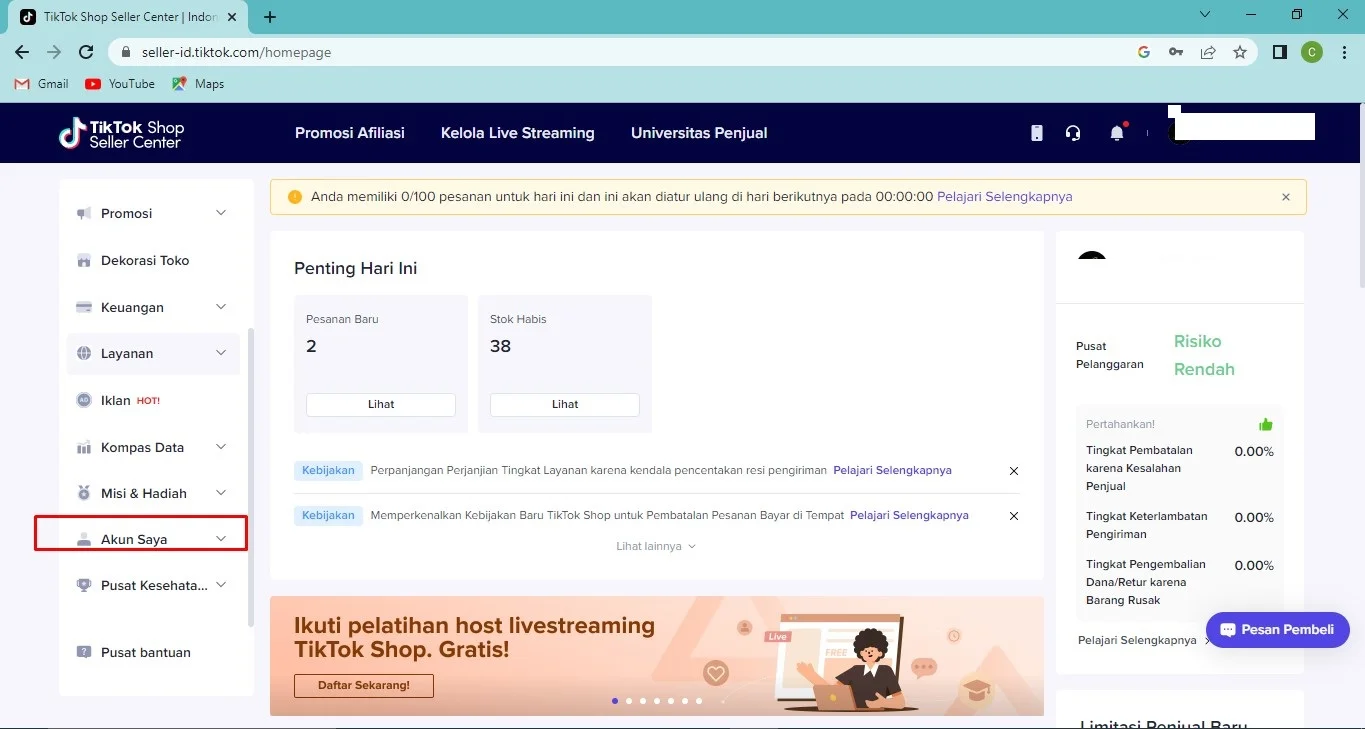Click the livestreaming training banner image
Screen dimensions: 1365x729
[657, 656]
